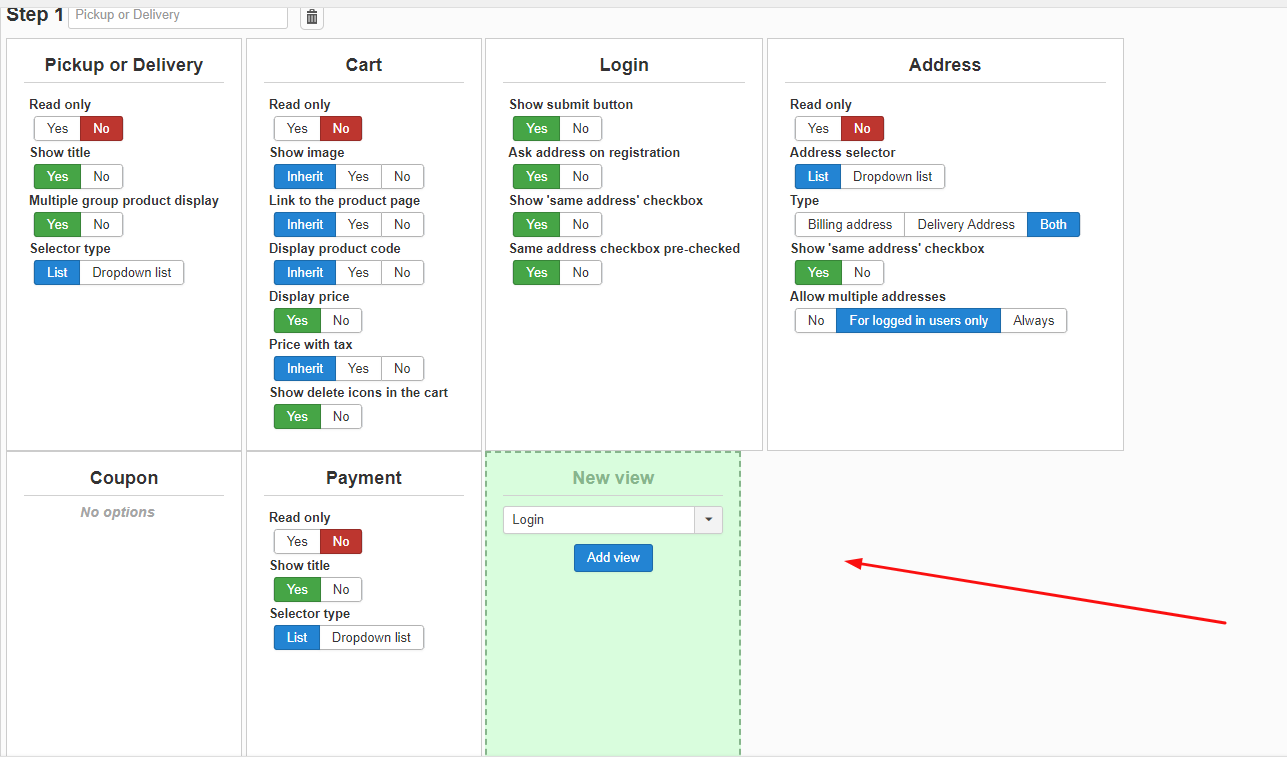The image size is (1287, 757).
Task: Disable Multiple group product display
Action: click(x=102, y=224)
